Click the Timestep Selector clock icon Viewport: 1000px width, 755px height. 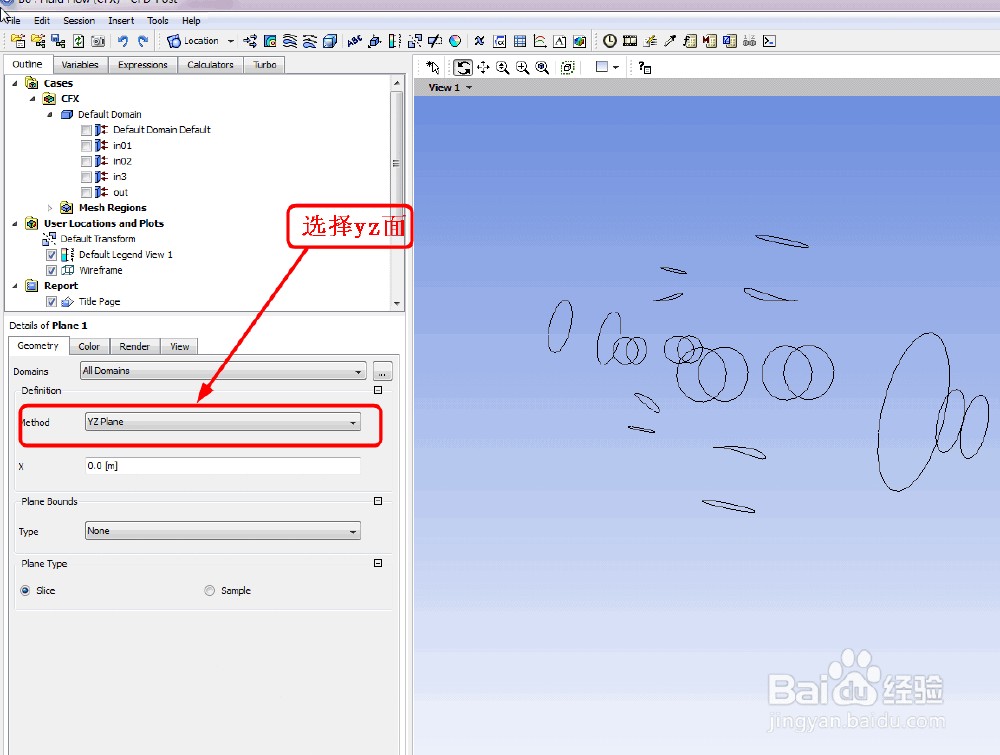tap(610, 41)
